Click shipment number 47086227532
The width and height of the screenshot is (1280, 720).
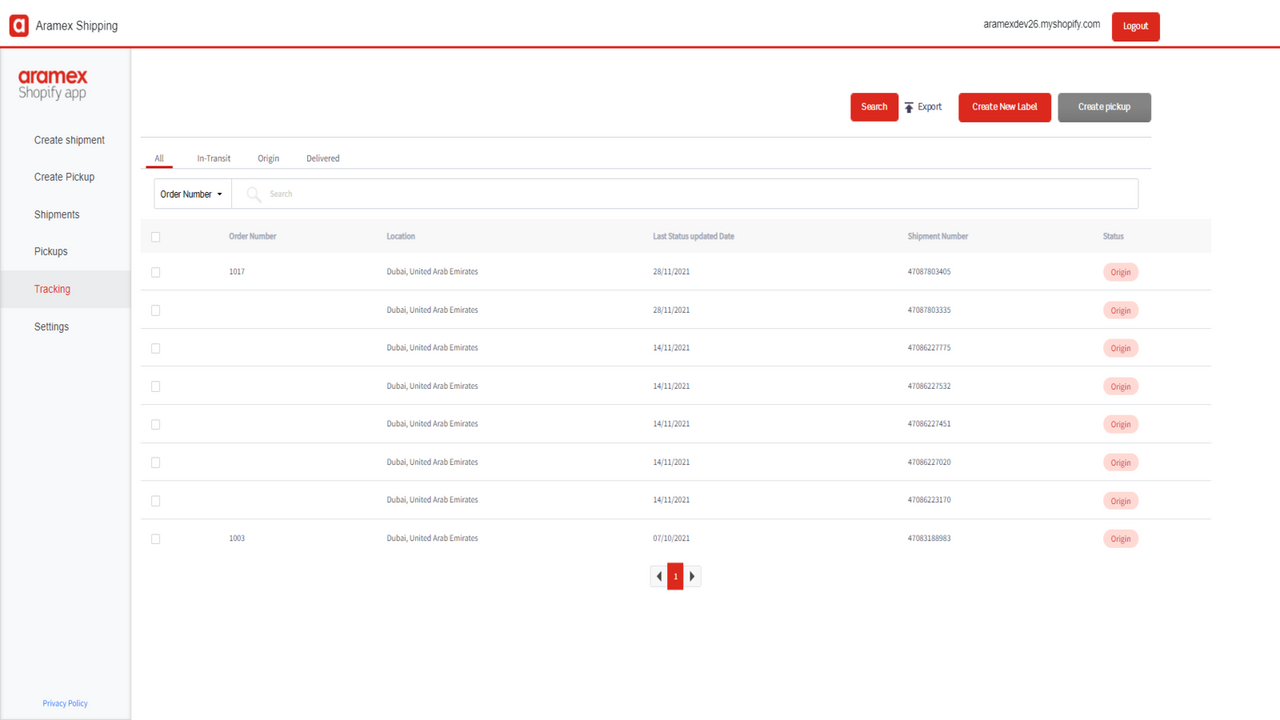tap(929, 386)
